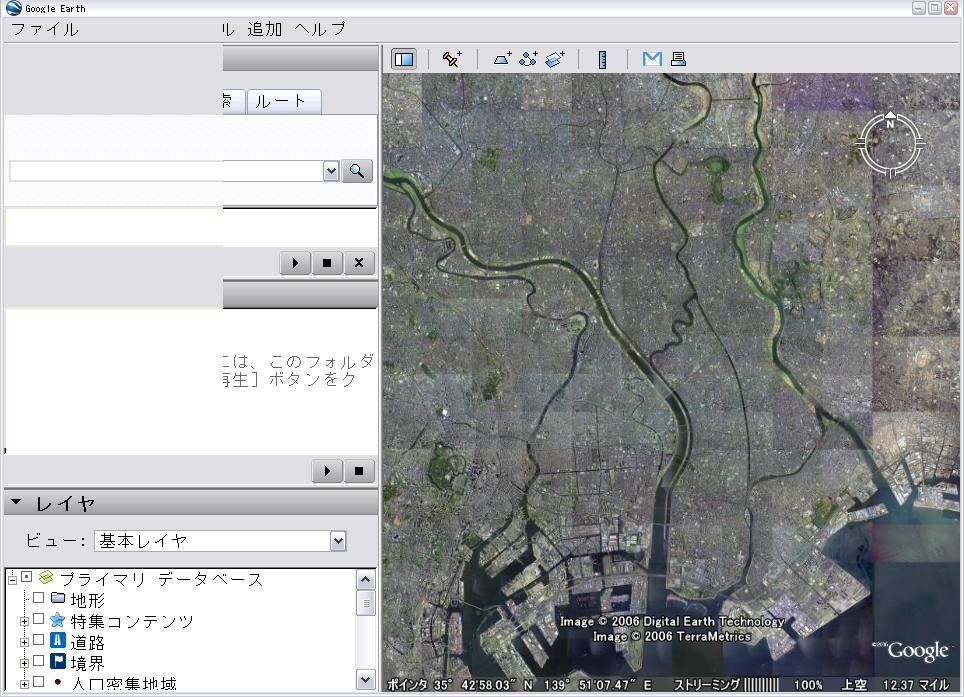Click the レイヤ panel header title
The width and height of the screenshot is (964, 697).
tap(65, 504)
